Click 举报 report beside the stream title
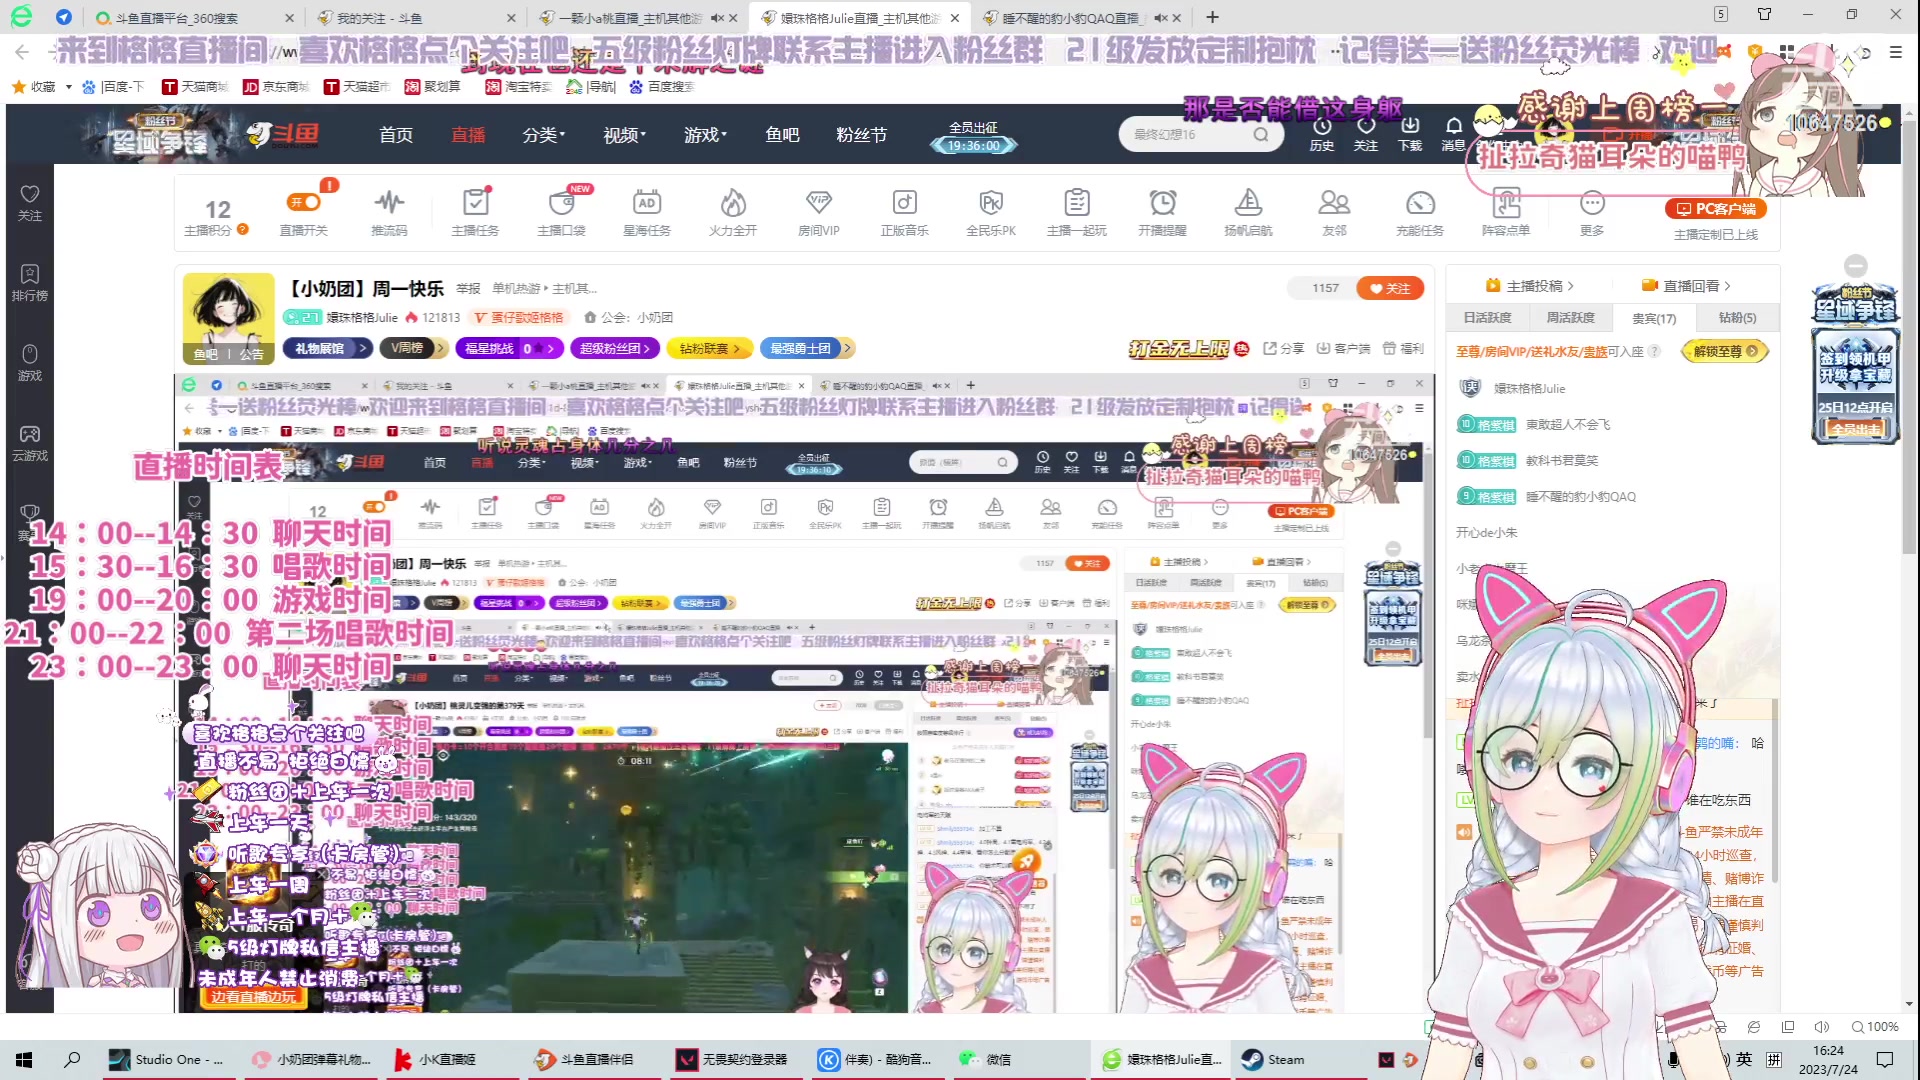The height and width of the screenshot is (1080, 1920). tap(468, 288)
